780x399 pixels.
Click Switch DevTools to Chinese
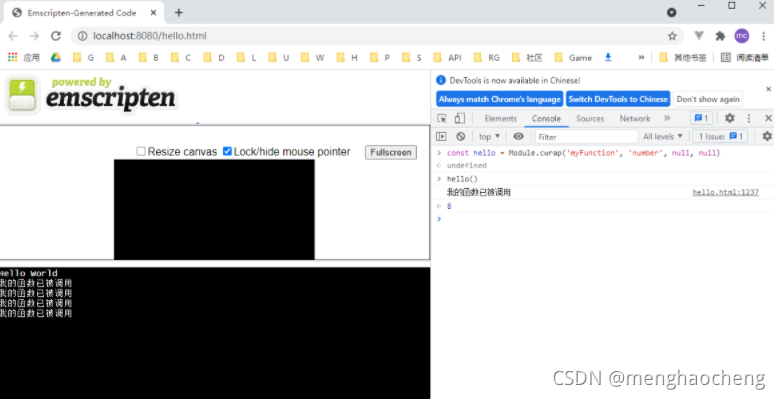618,99
